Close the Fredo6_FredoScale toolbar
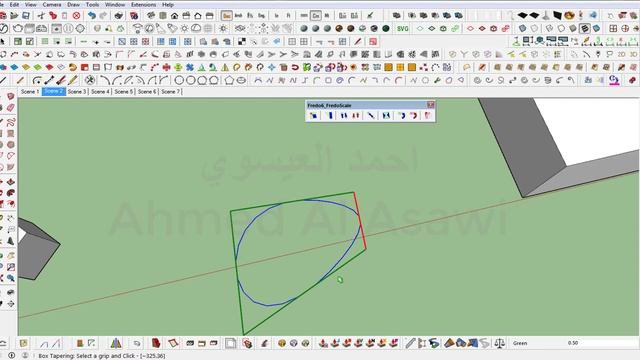Screen dimensions: 640x360 point(431,105)
